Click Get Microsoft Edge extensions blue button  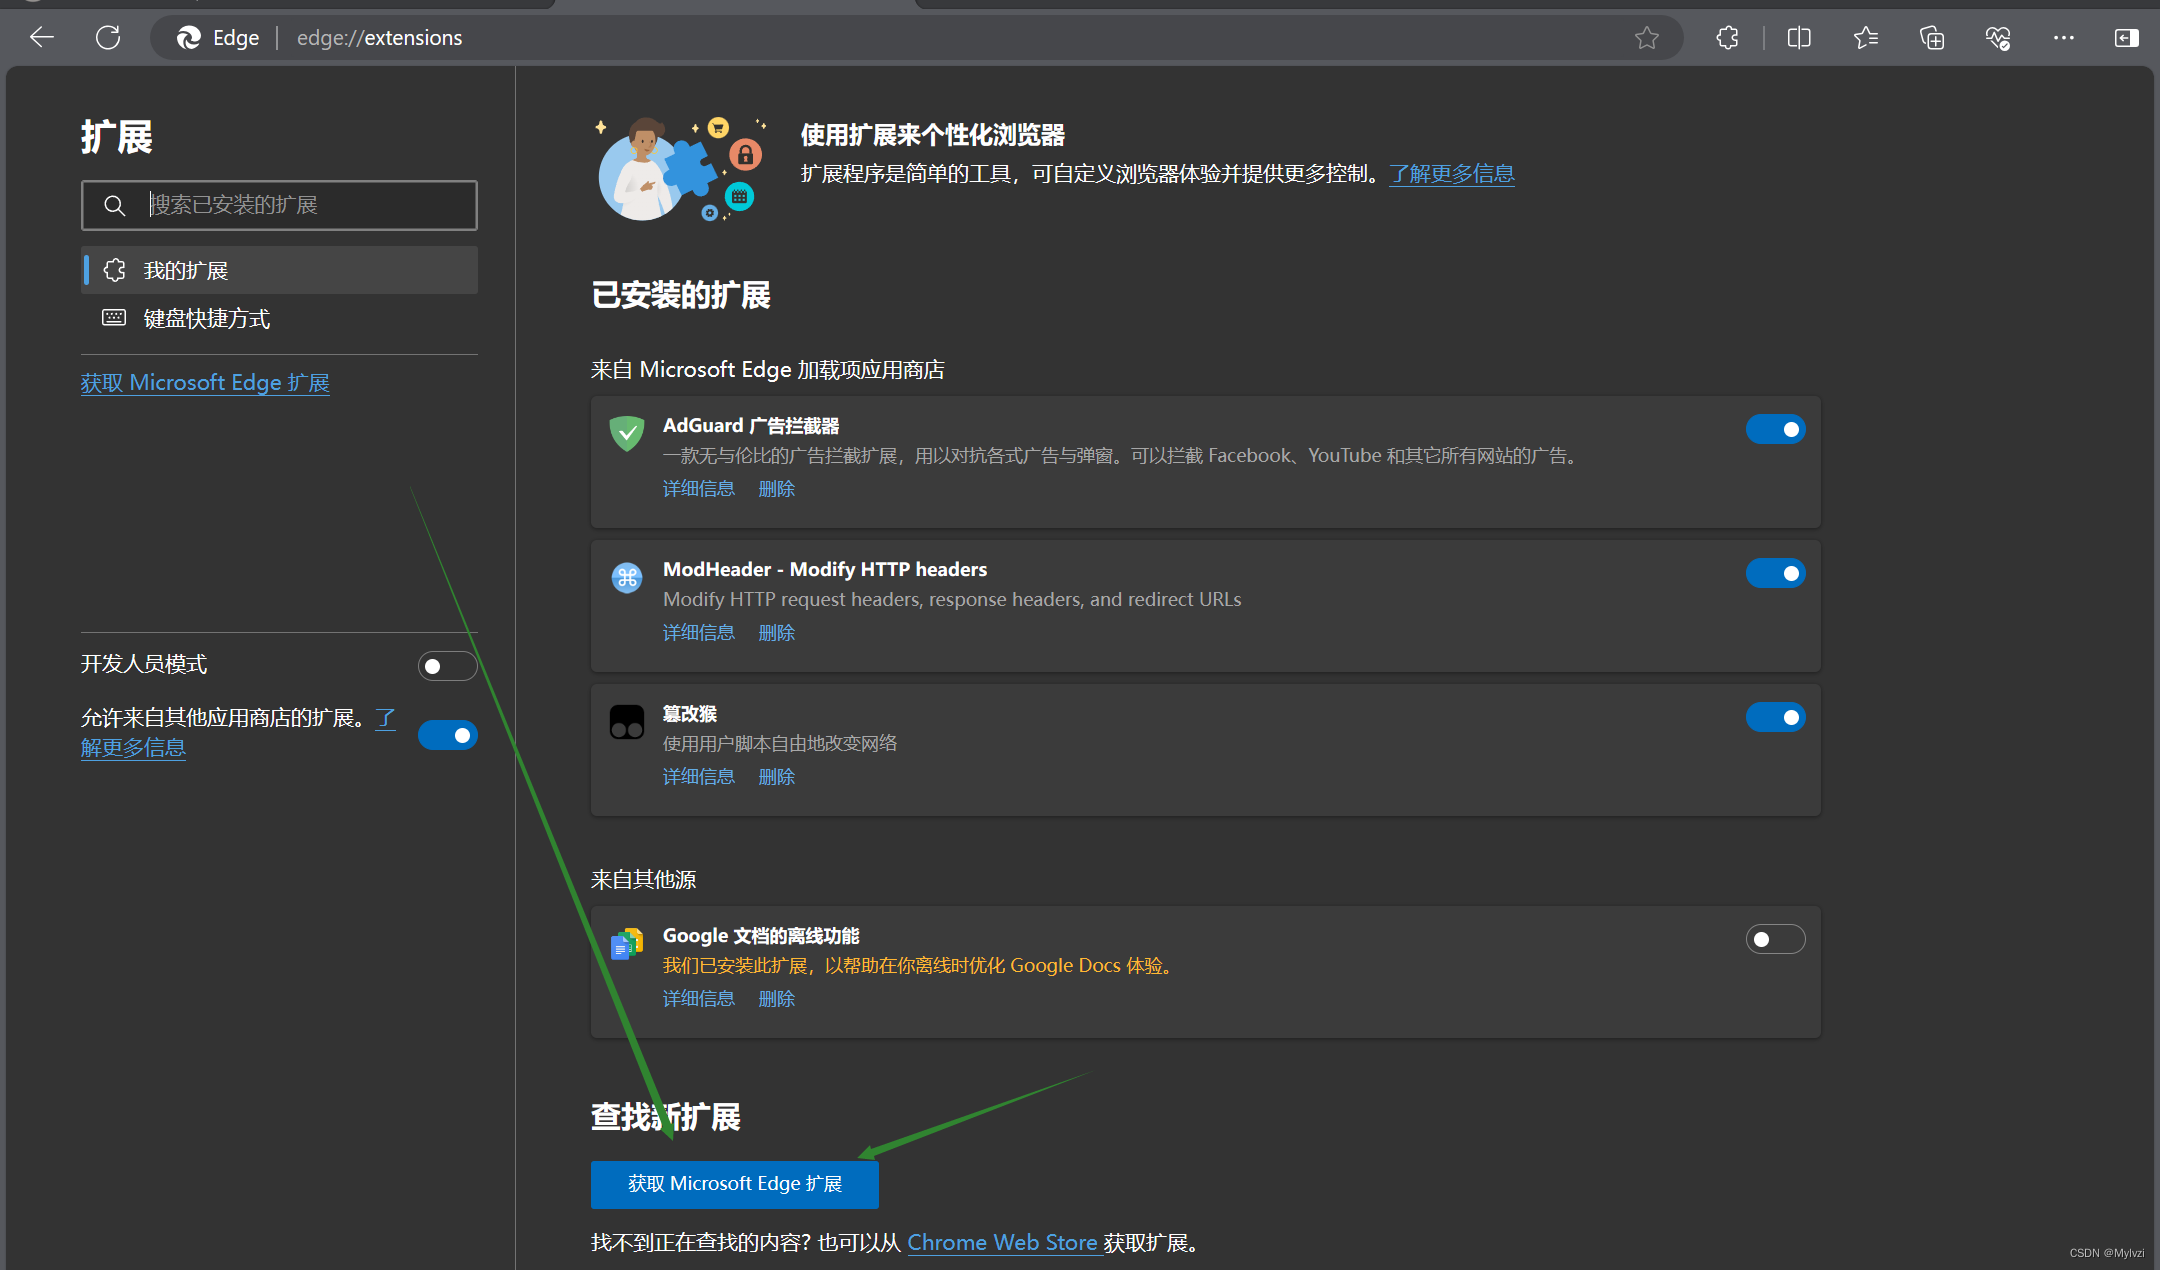pos(734,1184)
